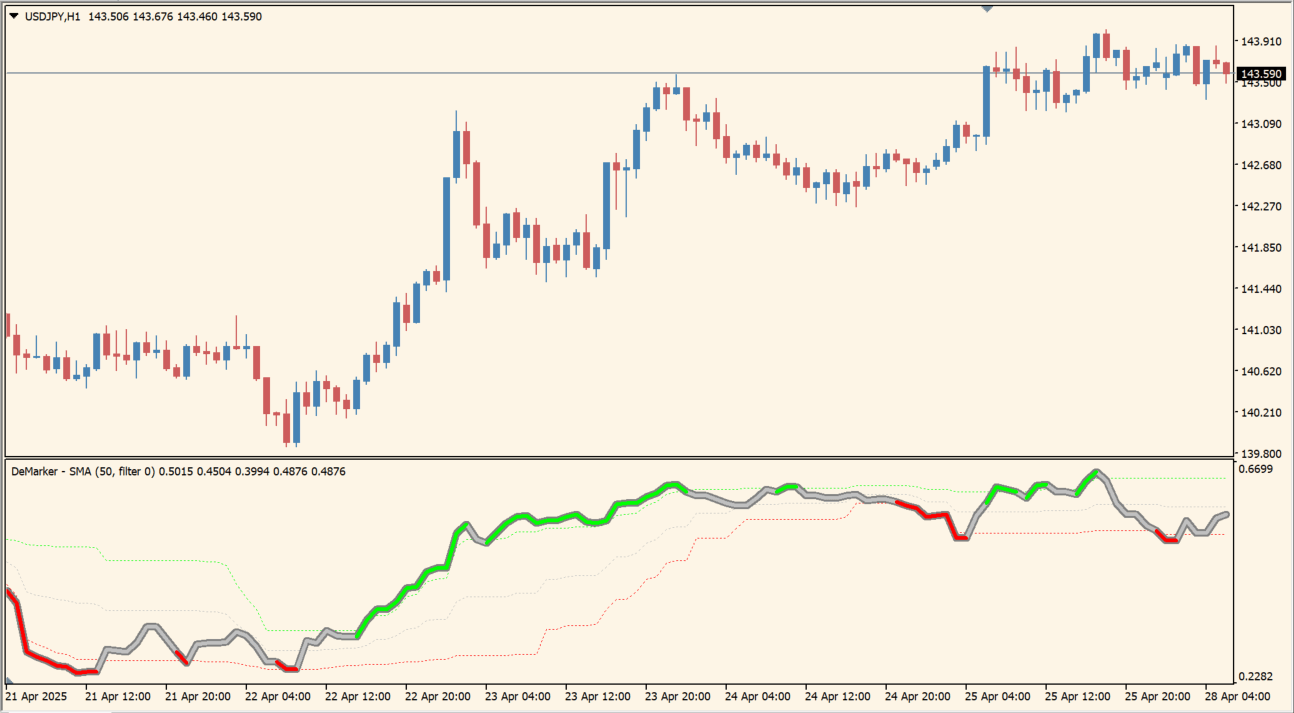Viewport: 1294px width, 713px height.
Task: Click the 23 Apr 04:00 time label
Action: tap(518, 695)
